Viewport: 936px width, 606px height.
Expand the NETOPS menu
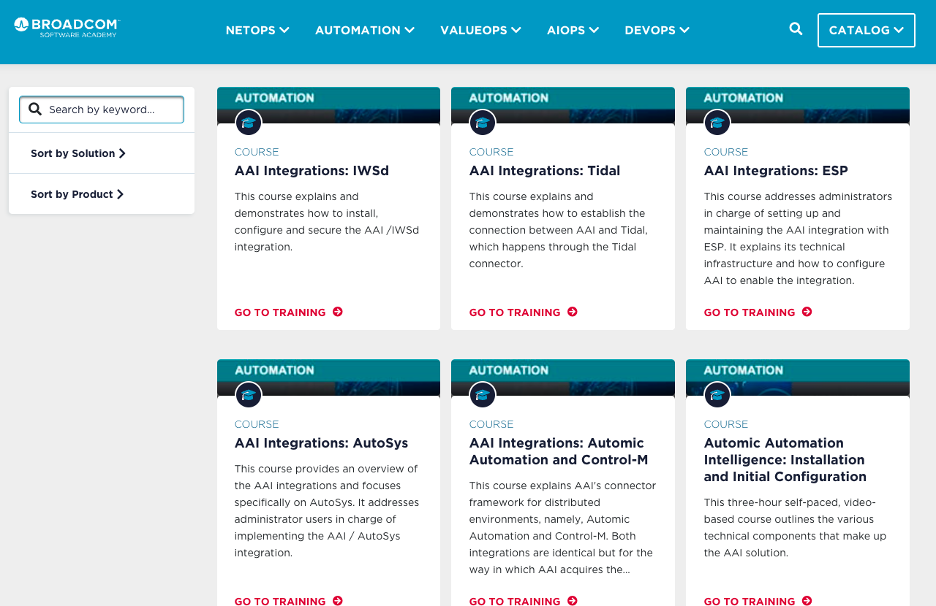click(x=257, y=30)
